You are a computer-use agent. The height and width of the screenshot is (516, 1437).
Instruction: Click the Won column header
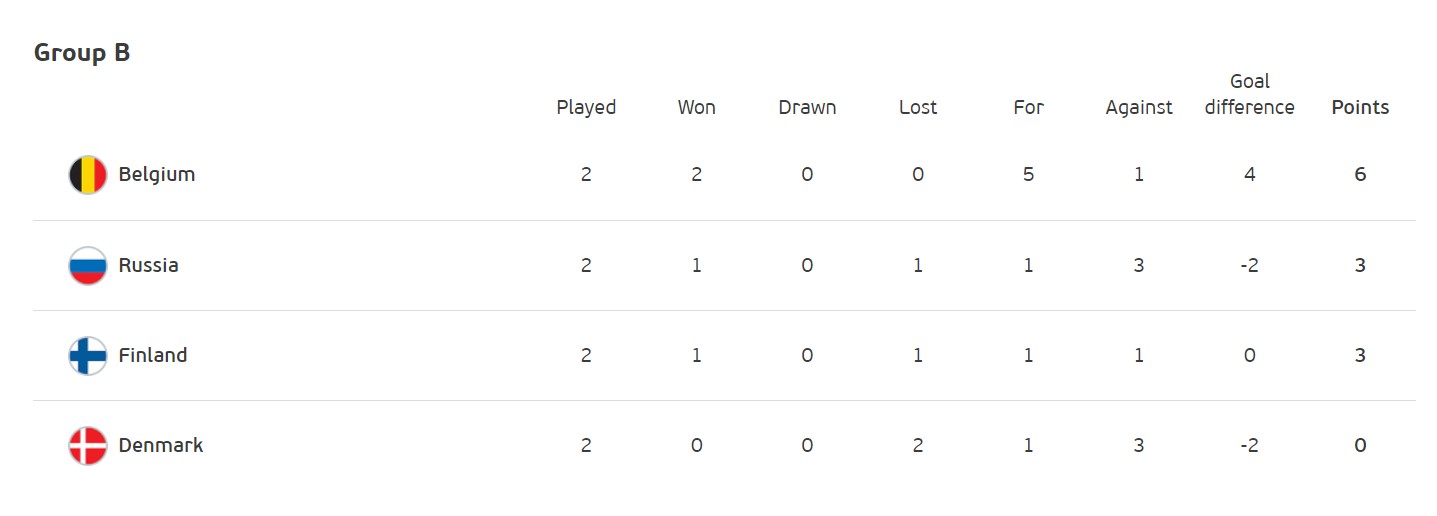pos(697,107)
